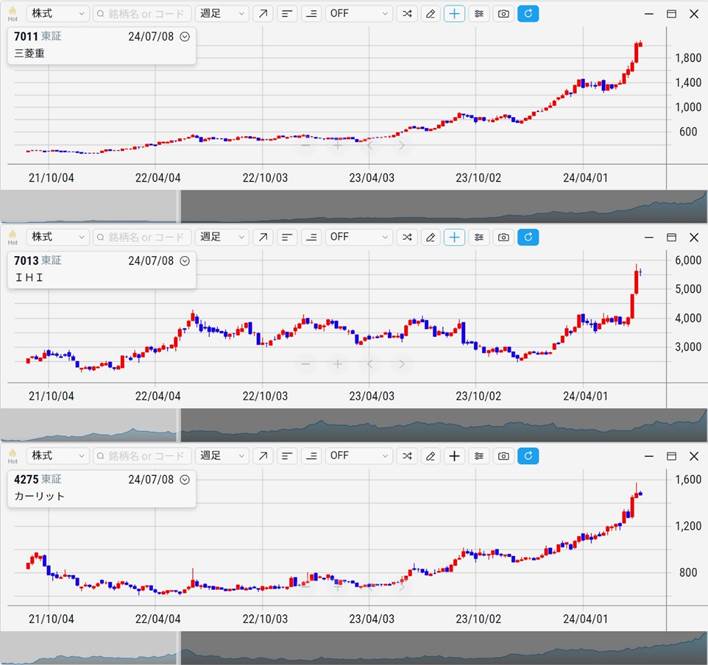Open the 週足 timeframe dropdown in 三菱重 panel
The image size is (708, 665).
click(x=221, y=14)
